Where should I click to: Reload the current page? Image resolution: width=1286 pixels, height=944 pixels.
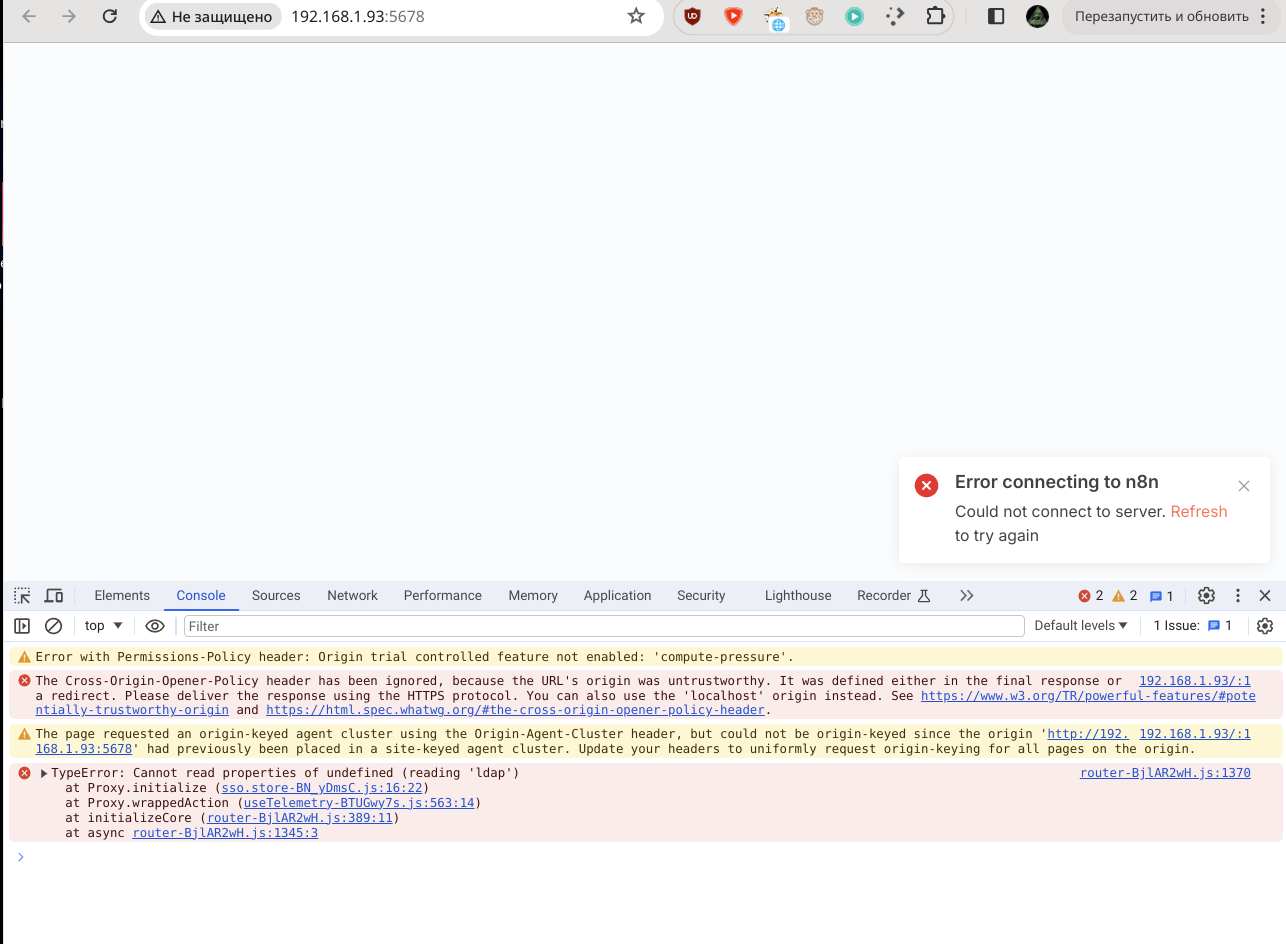coord(110,16)
